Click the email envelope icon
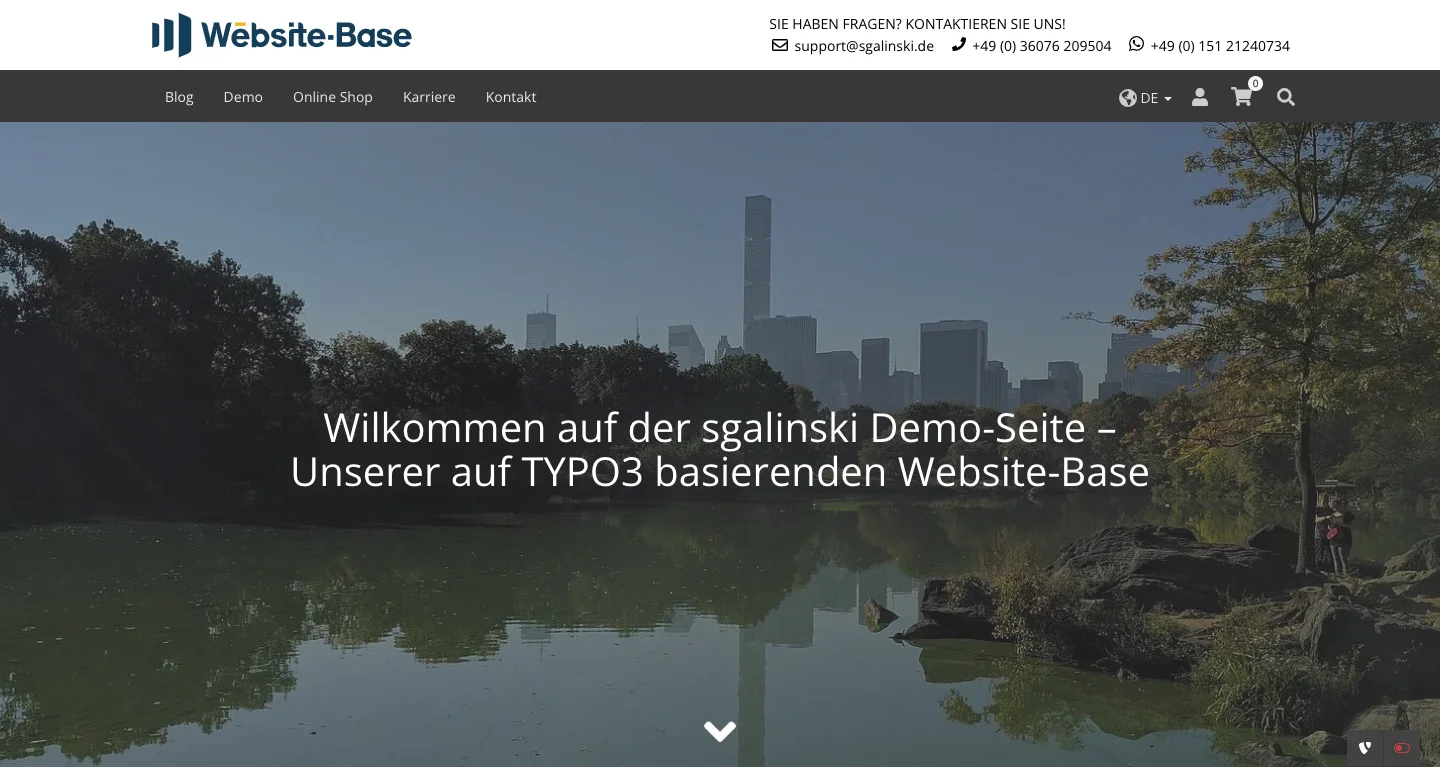1440x767 pixels. click(779, 45)
